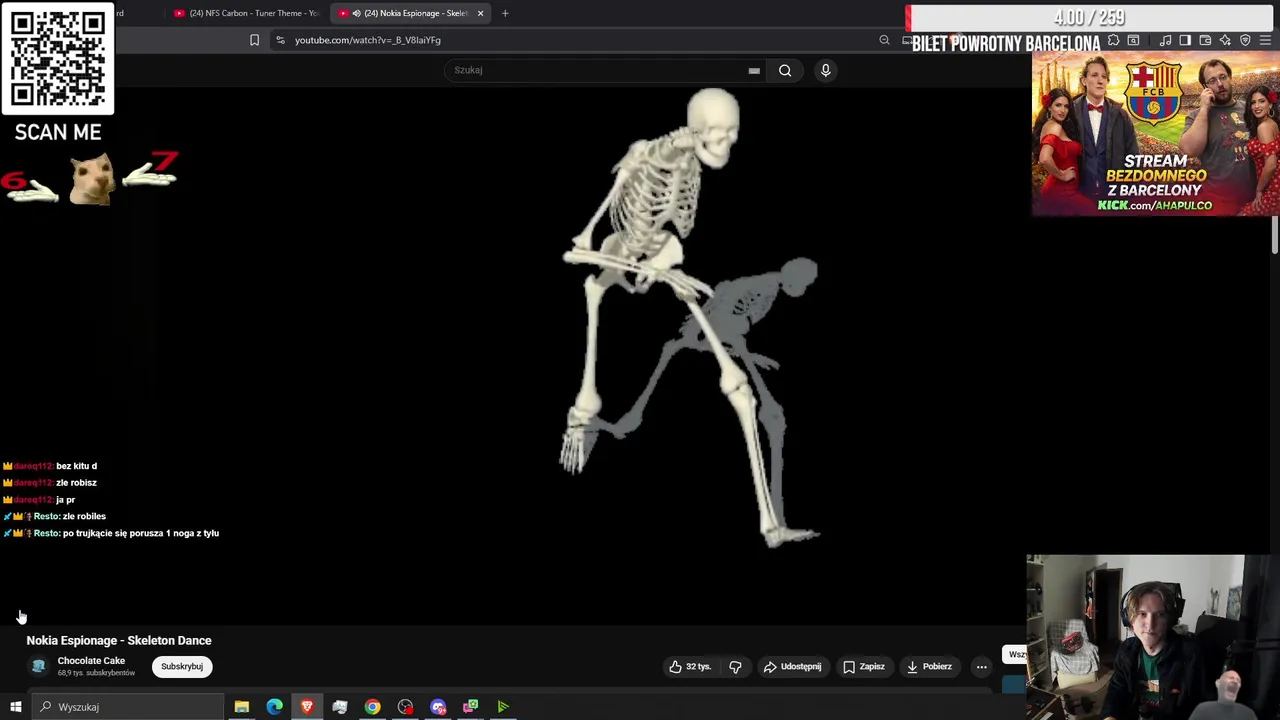Screen dimensions: 1280x720
Task: Open site settings icon left of the URL
Action: coord(280,40)
